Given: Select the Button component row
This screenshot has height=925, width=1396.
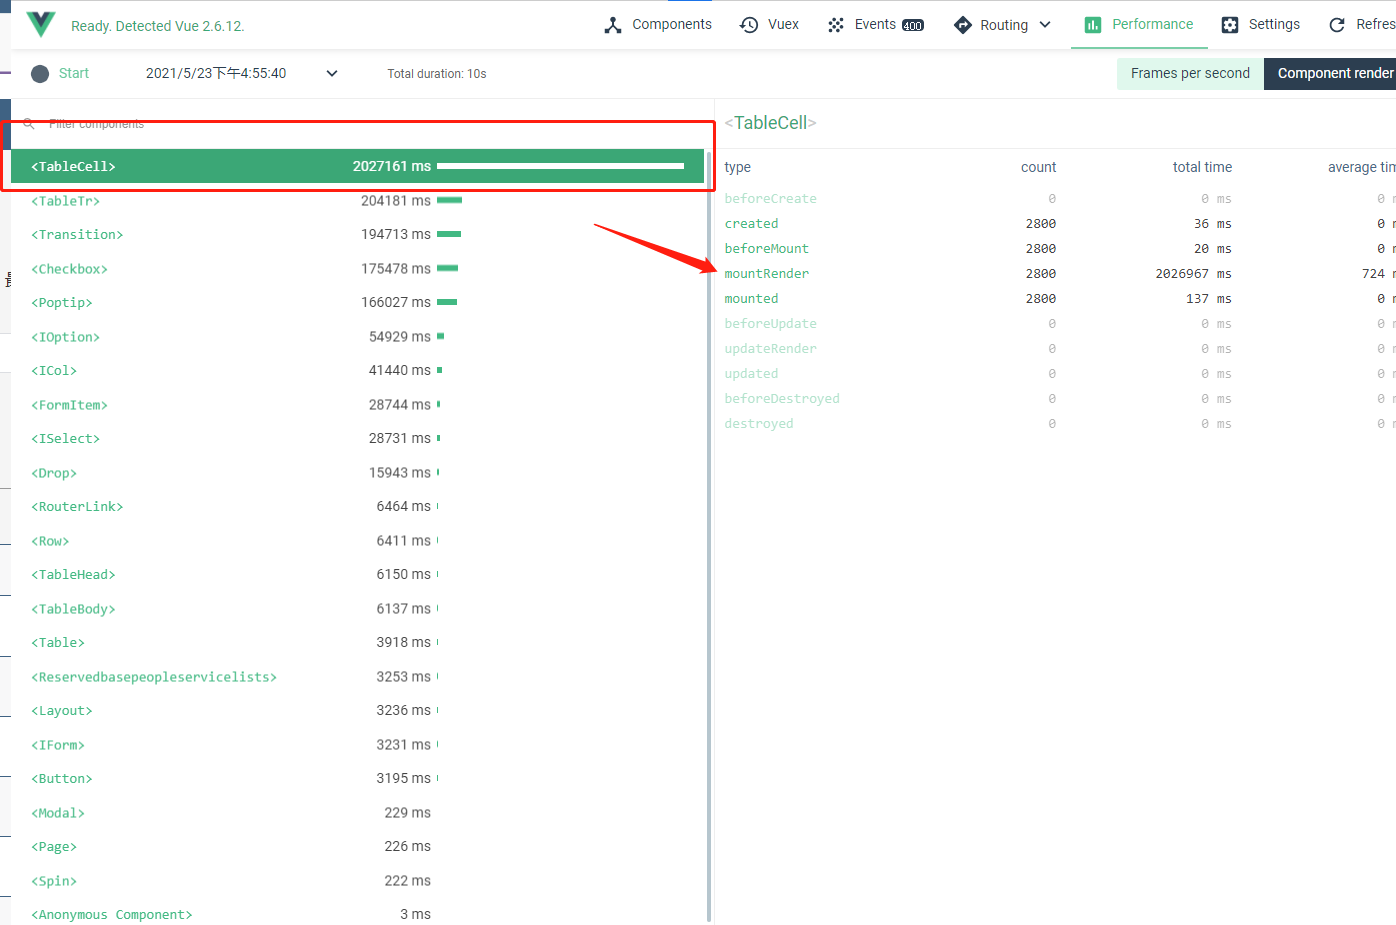Looking at the screenshot, I should (x=357, y=779).
